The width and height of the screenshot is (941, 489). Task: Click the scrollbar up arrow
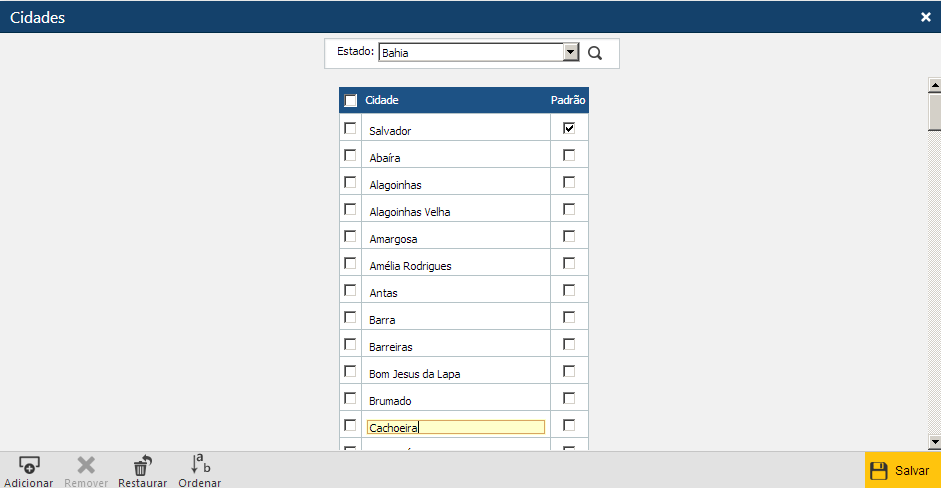point(934,85)
